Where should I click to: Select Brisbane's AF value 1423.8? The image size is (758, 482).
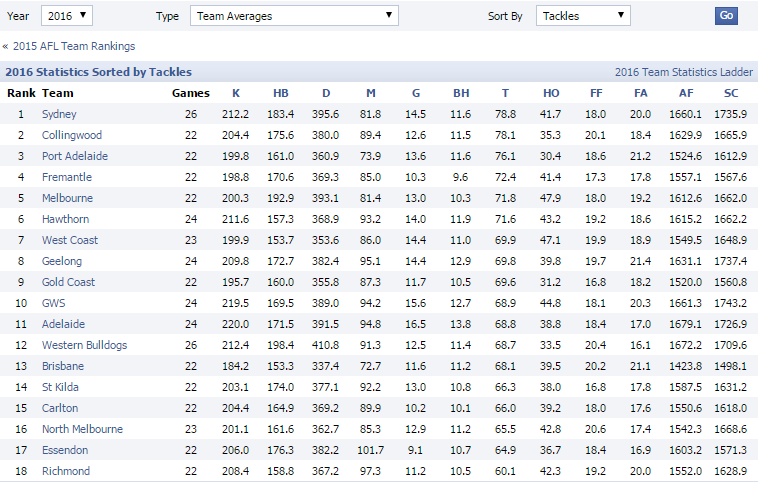pyautogui.click(x=685, y=366)
